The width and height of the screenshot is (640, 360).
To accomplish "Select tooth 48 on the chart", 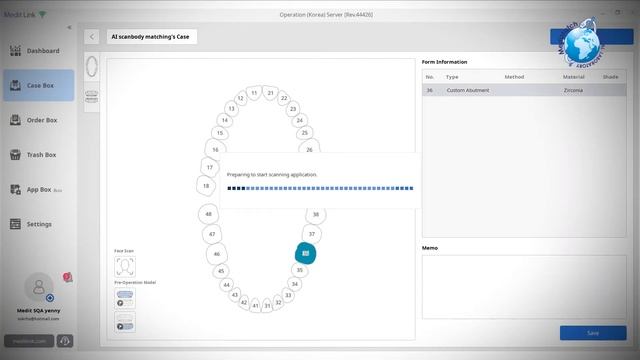I will 209,214.
